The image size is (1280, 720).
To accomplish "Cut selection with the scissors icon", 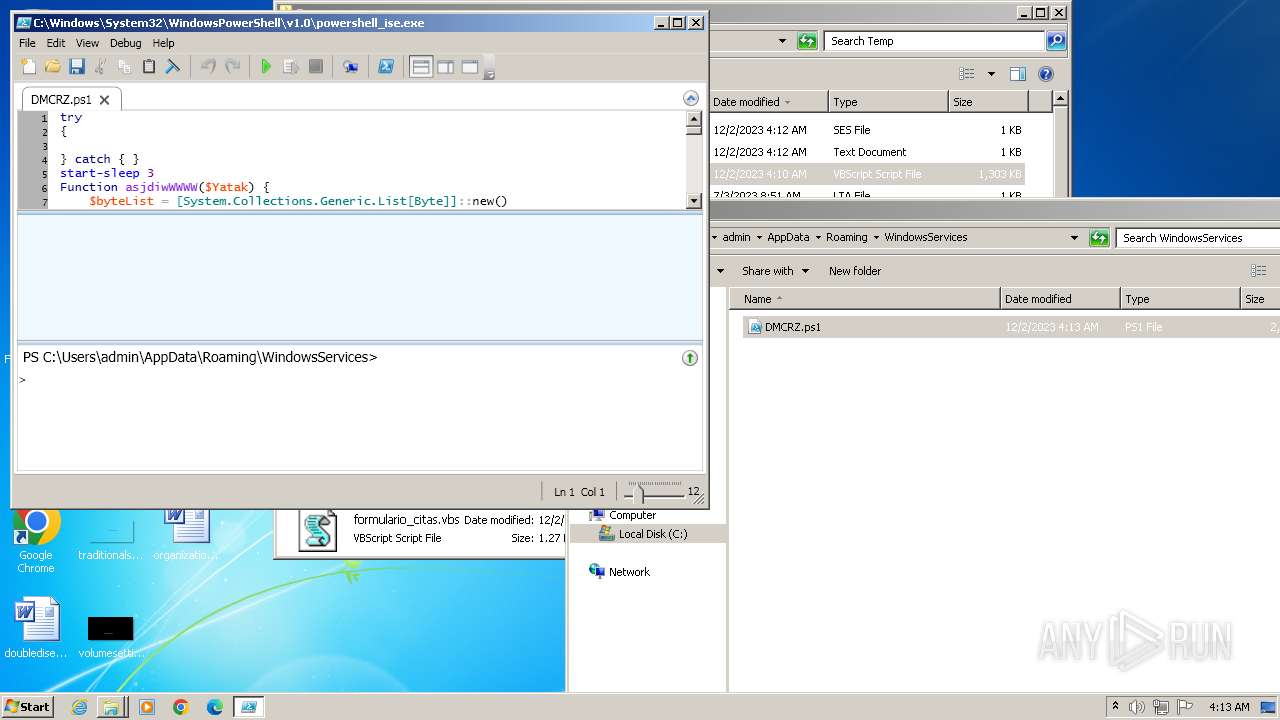I will 100,67.
